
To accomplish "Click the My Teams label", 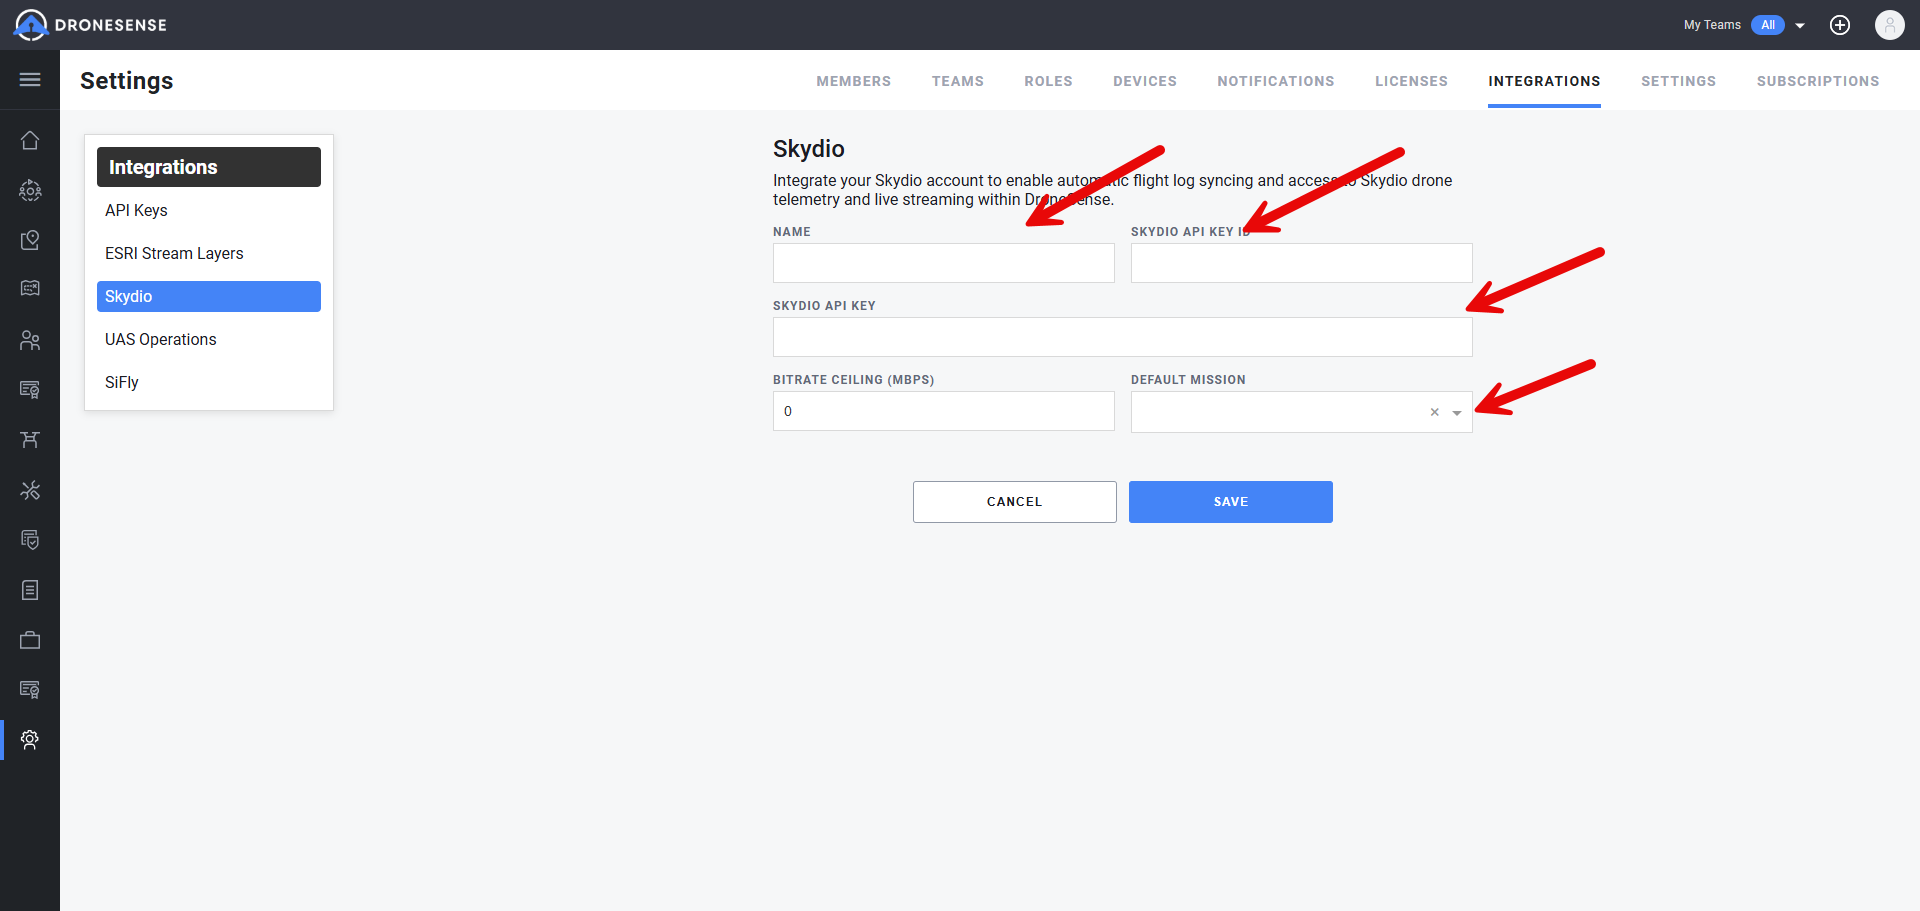I will (x=1712, y=25).
